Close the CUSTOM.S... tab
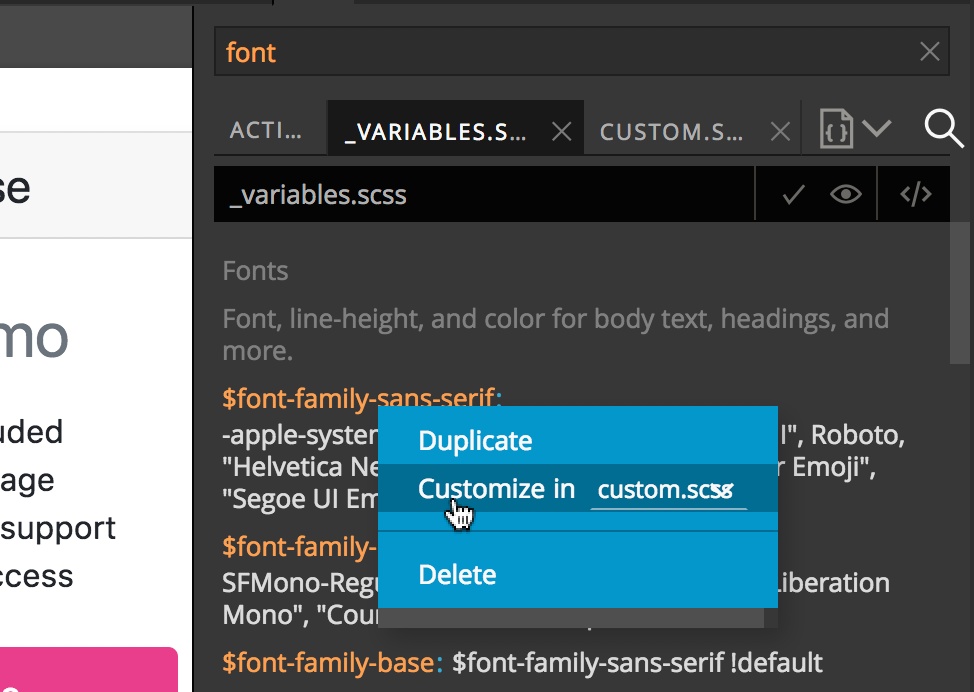 coord(780,132)
